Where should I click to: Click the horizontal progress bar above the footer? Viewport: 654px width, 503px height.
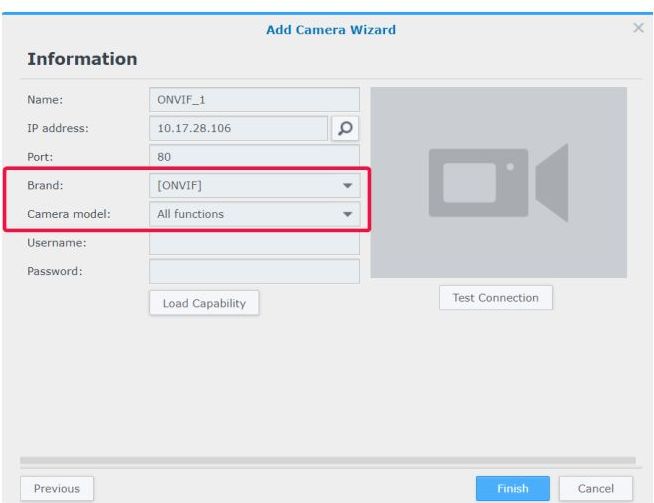[x=327, y=461]
